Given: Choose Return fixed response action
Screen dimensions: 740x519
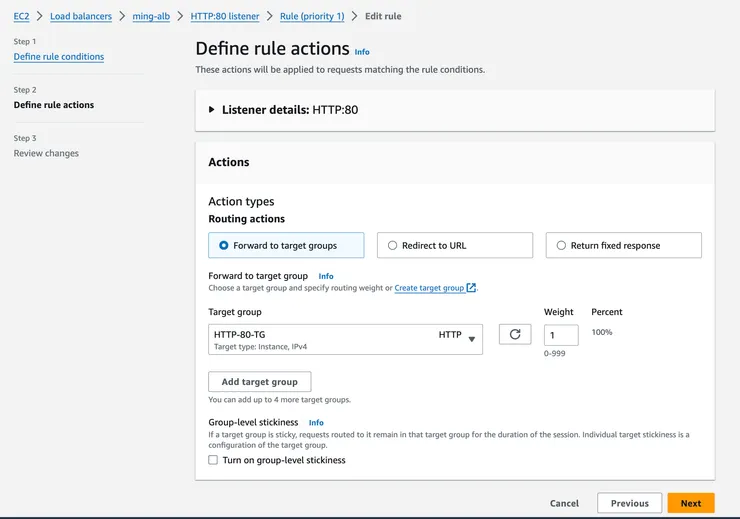Looking at the screenshot, I should (561, 245).
